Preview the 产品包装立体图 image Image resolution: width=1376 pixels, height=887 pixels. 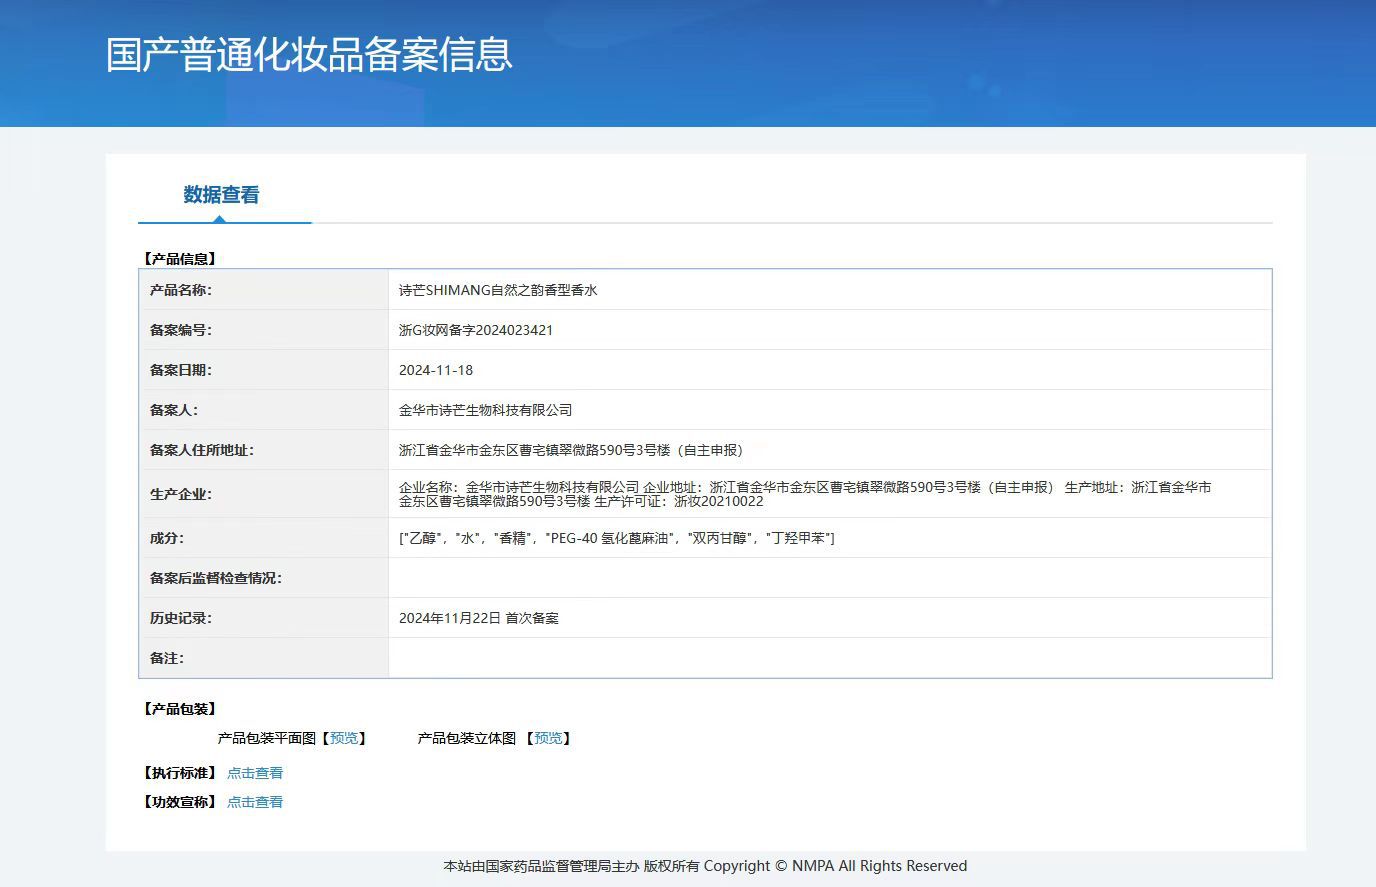click(548, 738)
